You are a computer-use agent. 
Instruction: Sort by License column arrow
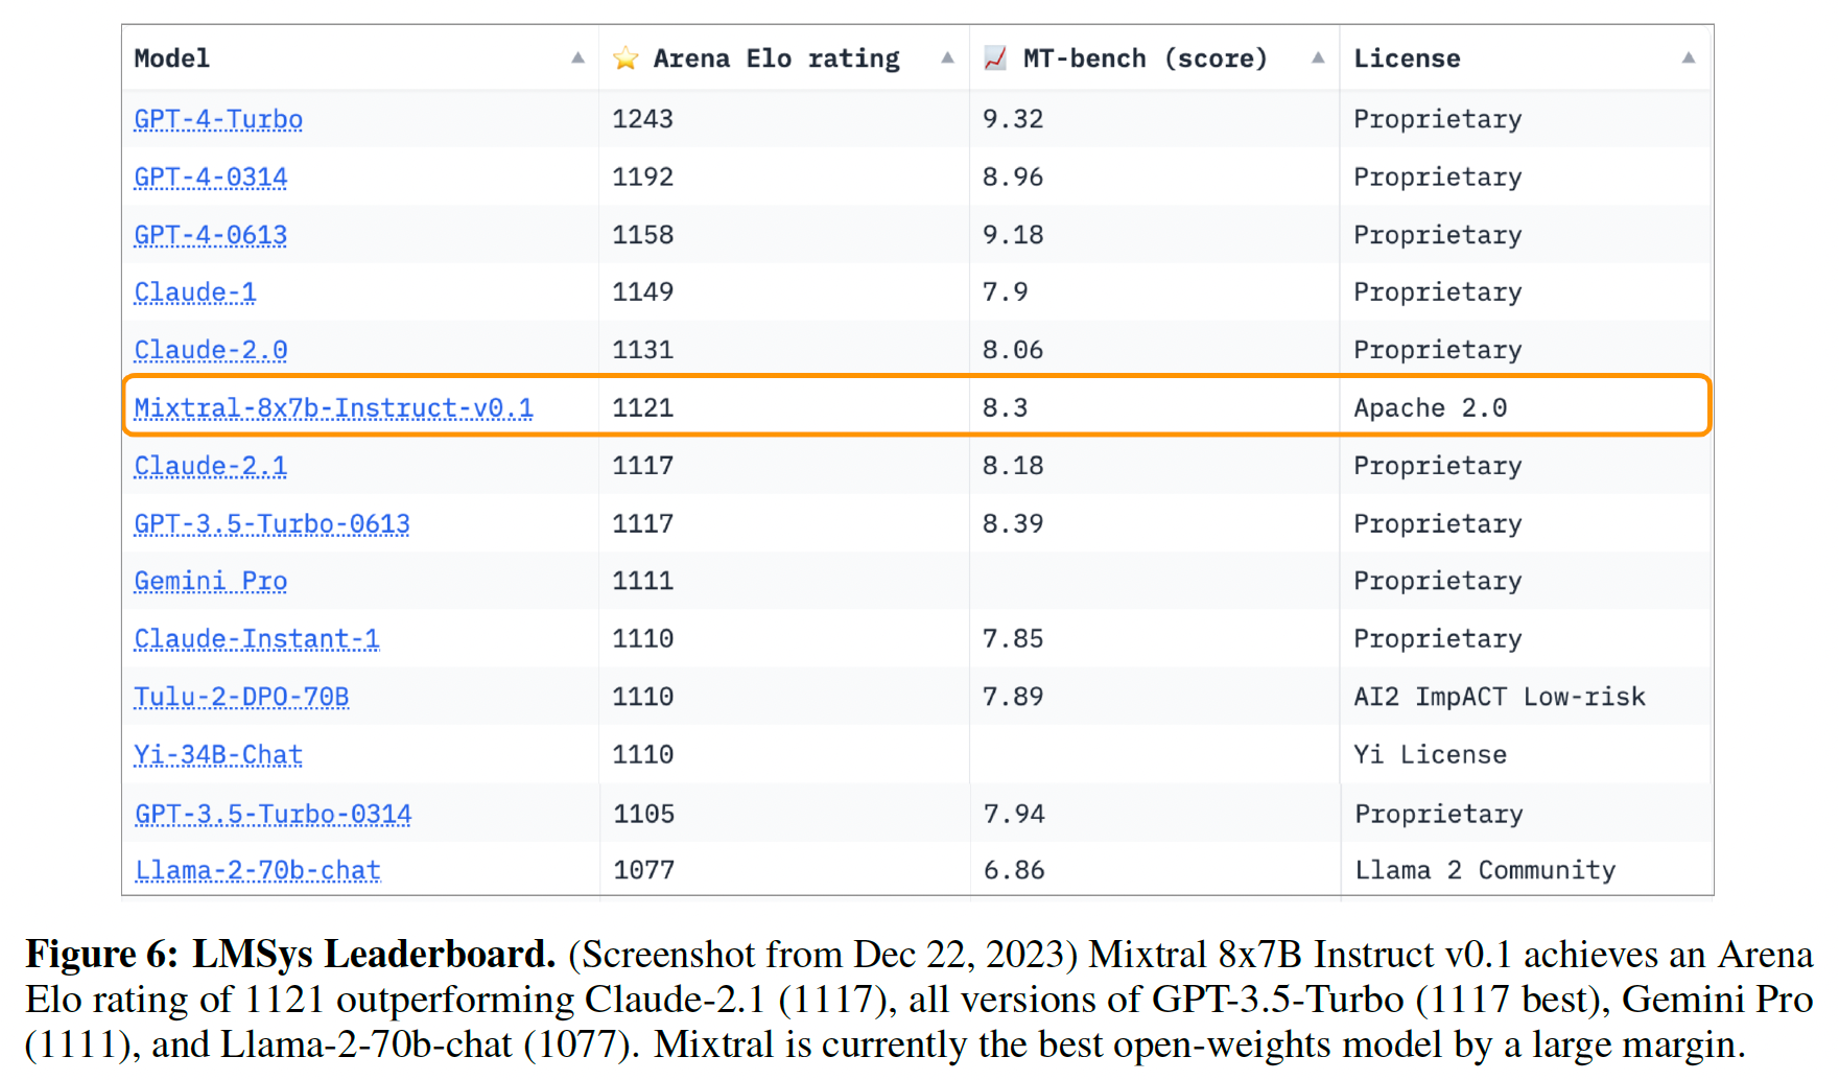1688,58
